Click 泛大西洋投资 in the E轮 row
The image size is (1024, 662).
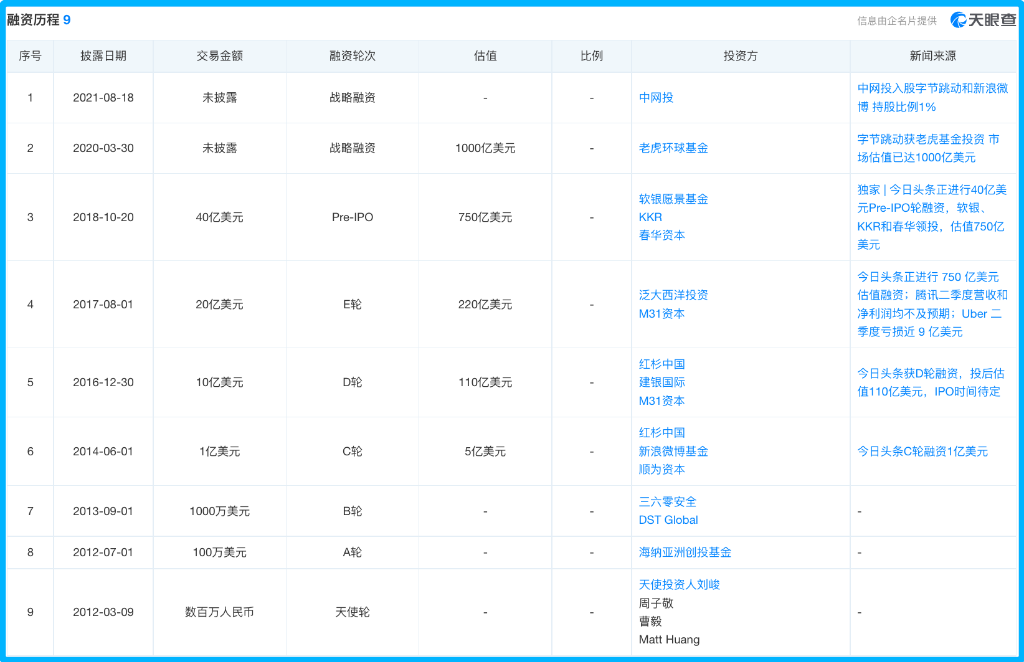672,296
